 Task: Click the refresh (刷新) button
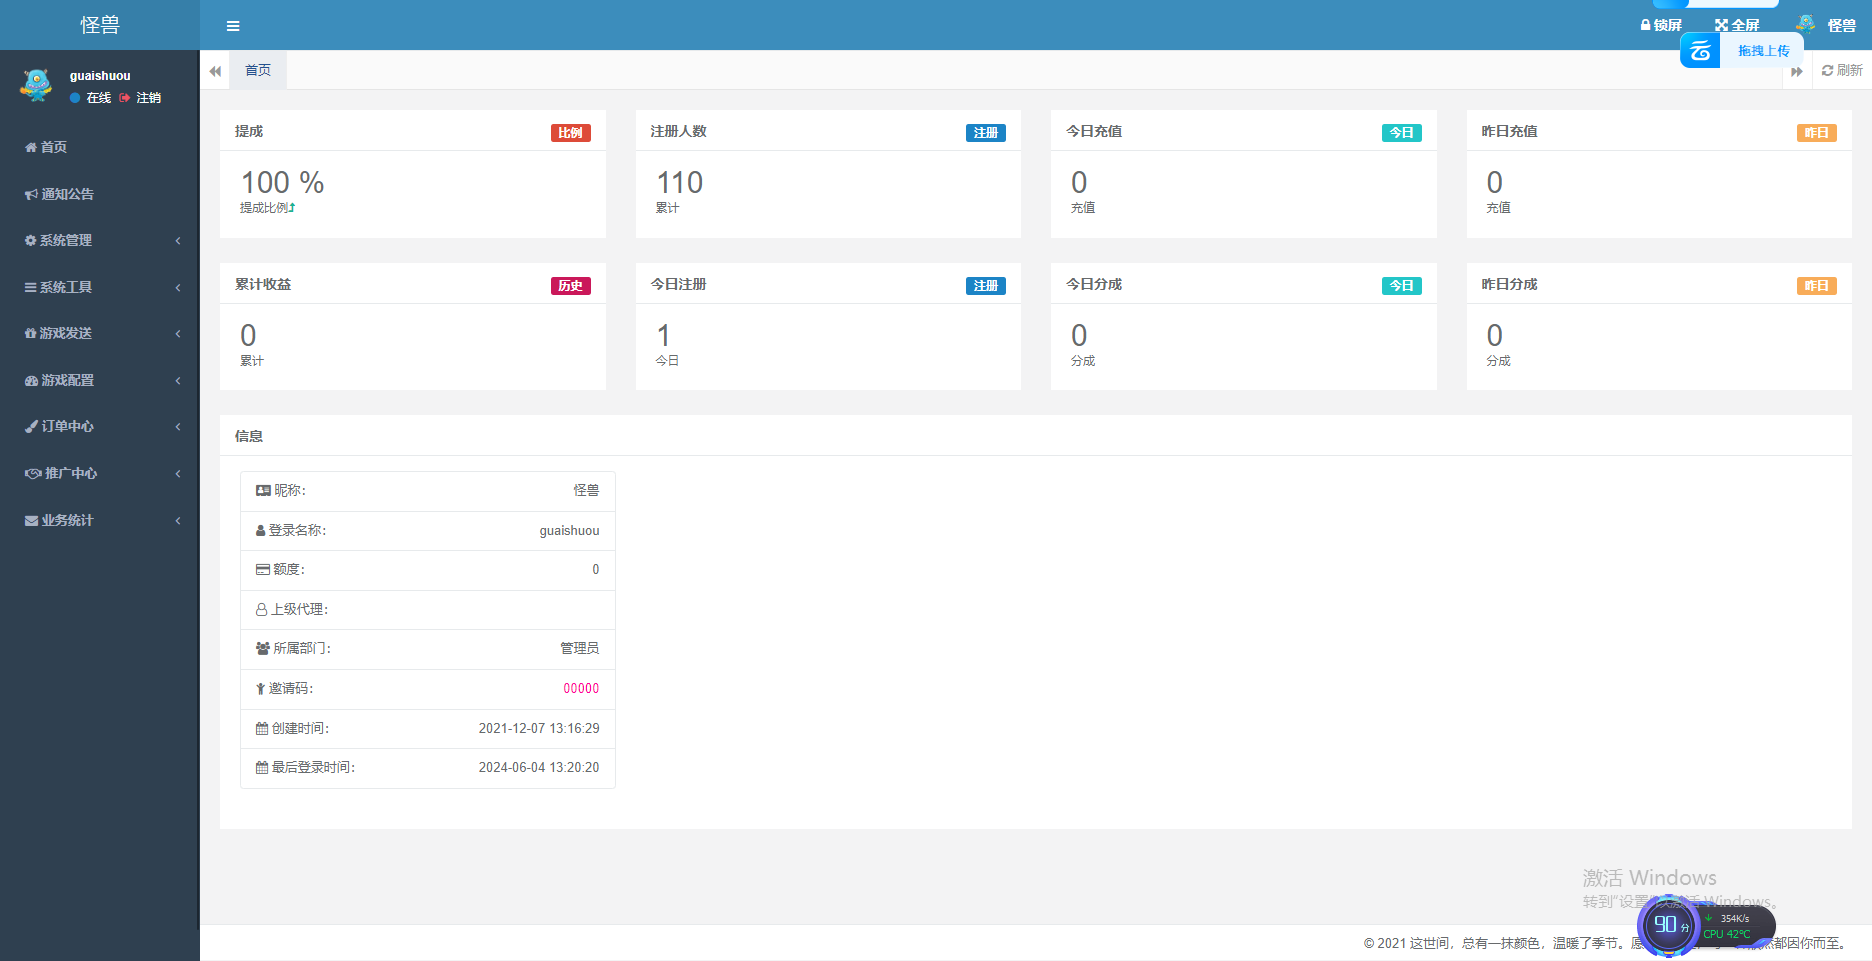pos(1841,70)
